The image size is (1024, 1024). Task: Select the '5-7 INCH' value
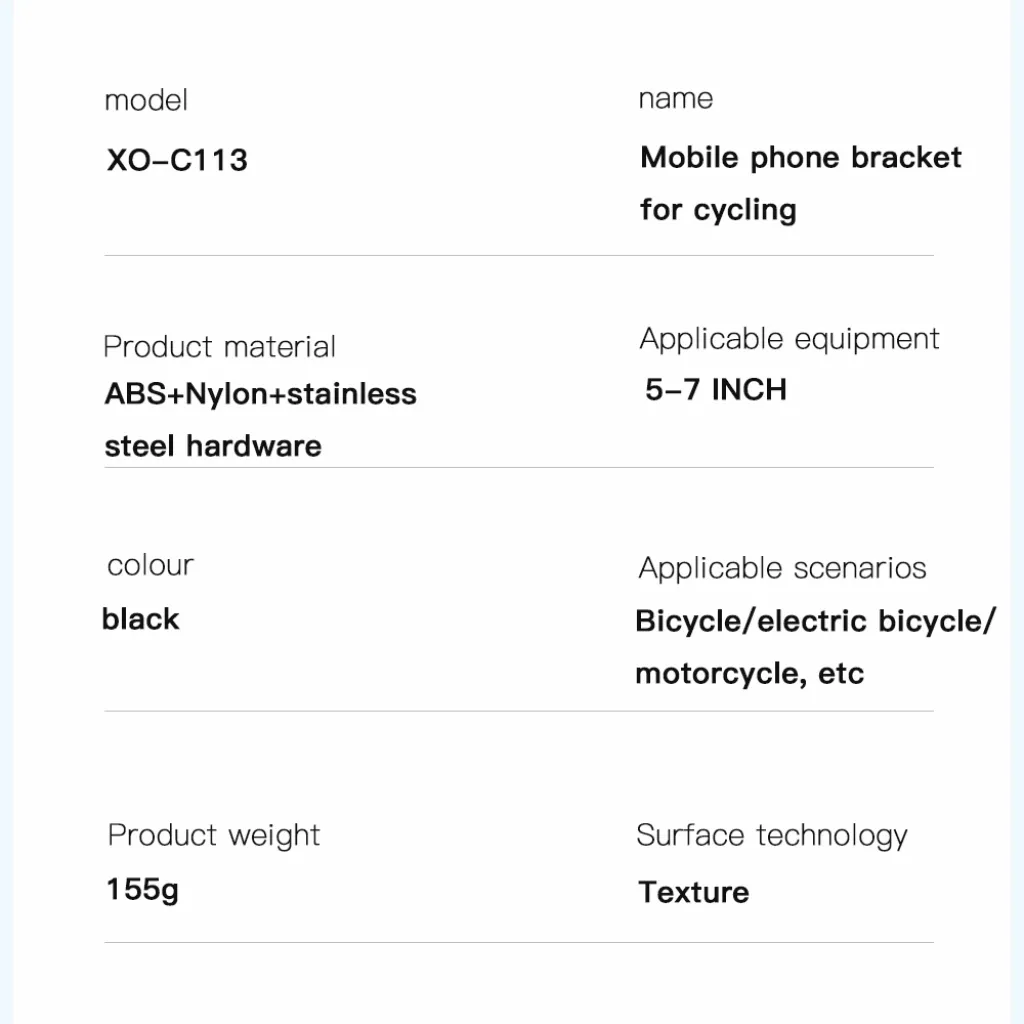point(716,390)
